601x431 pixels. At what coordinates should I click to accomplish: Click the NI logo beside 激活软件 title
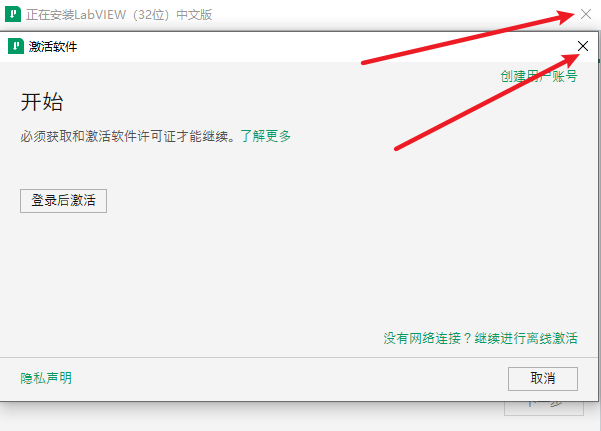point(16,47)
